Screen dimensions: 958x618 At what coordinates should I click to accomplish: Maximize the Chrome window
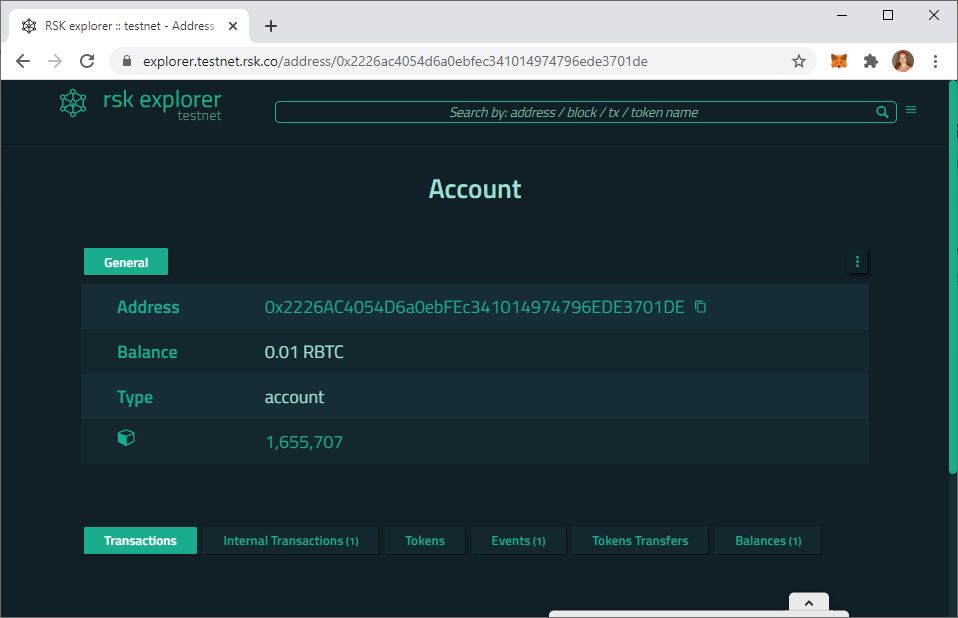[x=888, y=15]
